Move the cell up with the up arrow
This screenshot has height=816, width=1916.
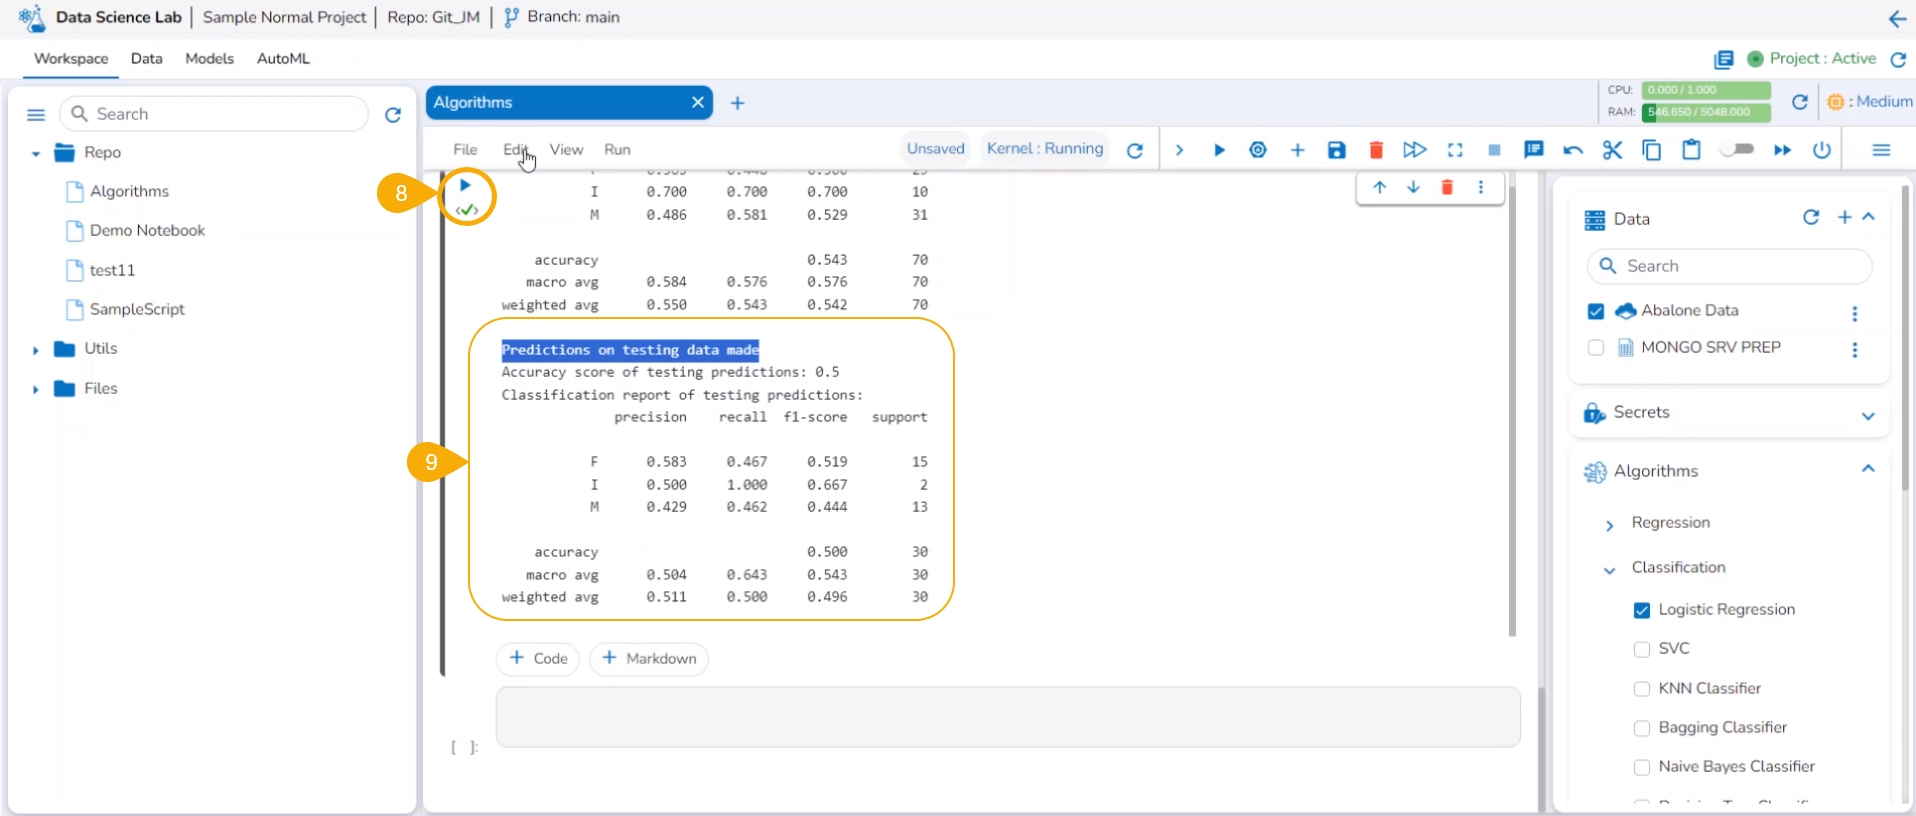pos(1379,188)
